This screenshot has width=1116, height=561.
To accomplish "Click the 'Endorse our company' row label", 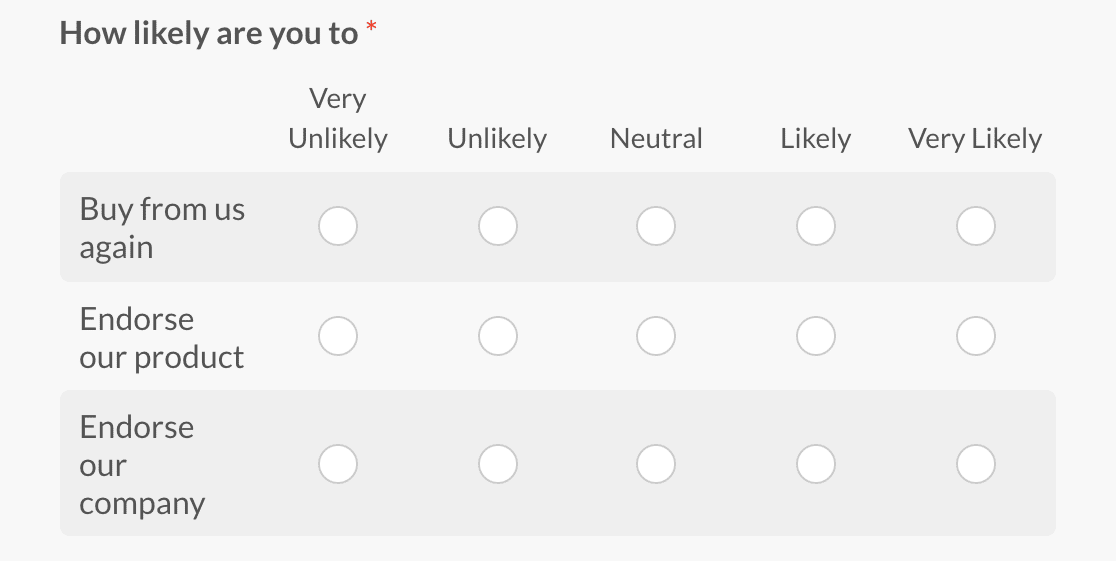I will click(142, 465).
